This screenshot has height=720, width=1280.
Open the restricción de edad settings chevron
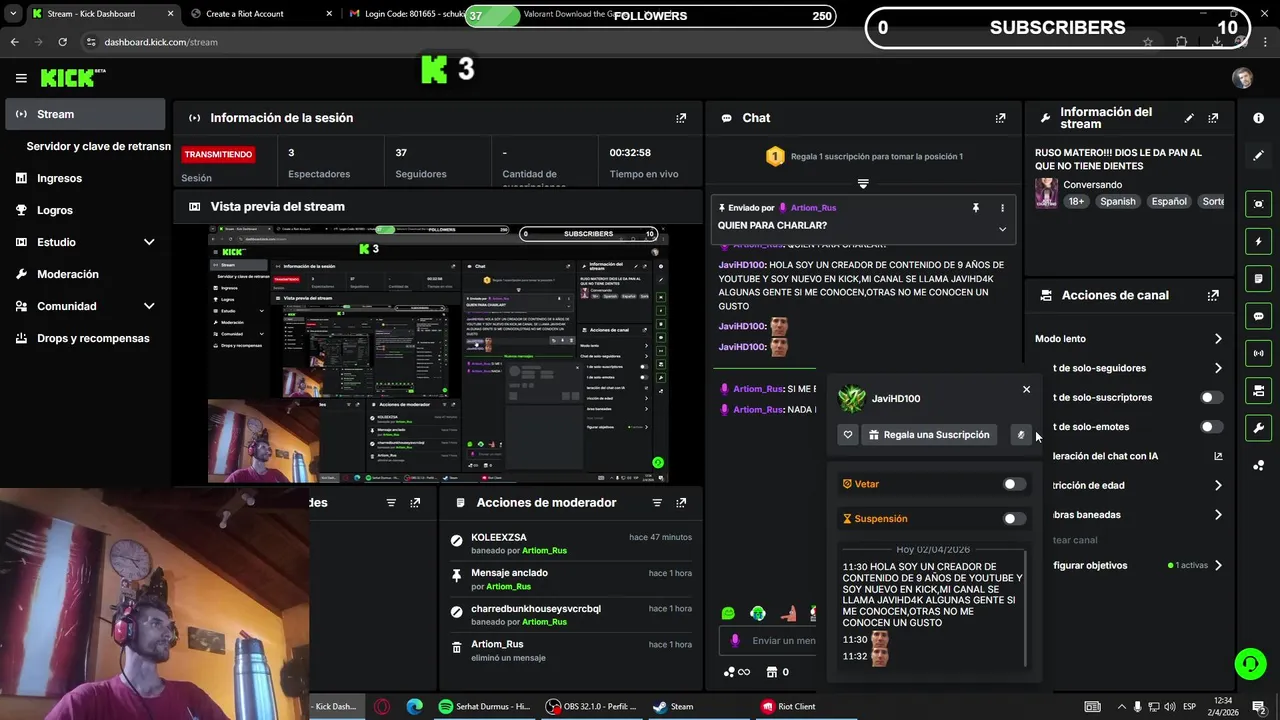pos(1218,485)
